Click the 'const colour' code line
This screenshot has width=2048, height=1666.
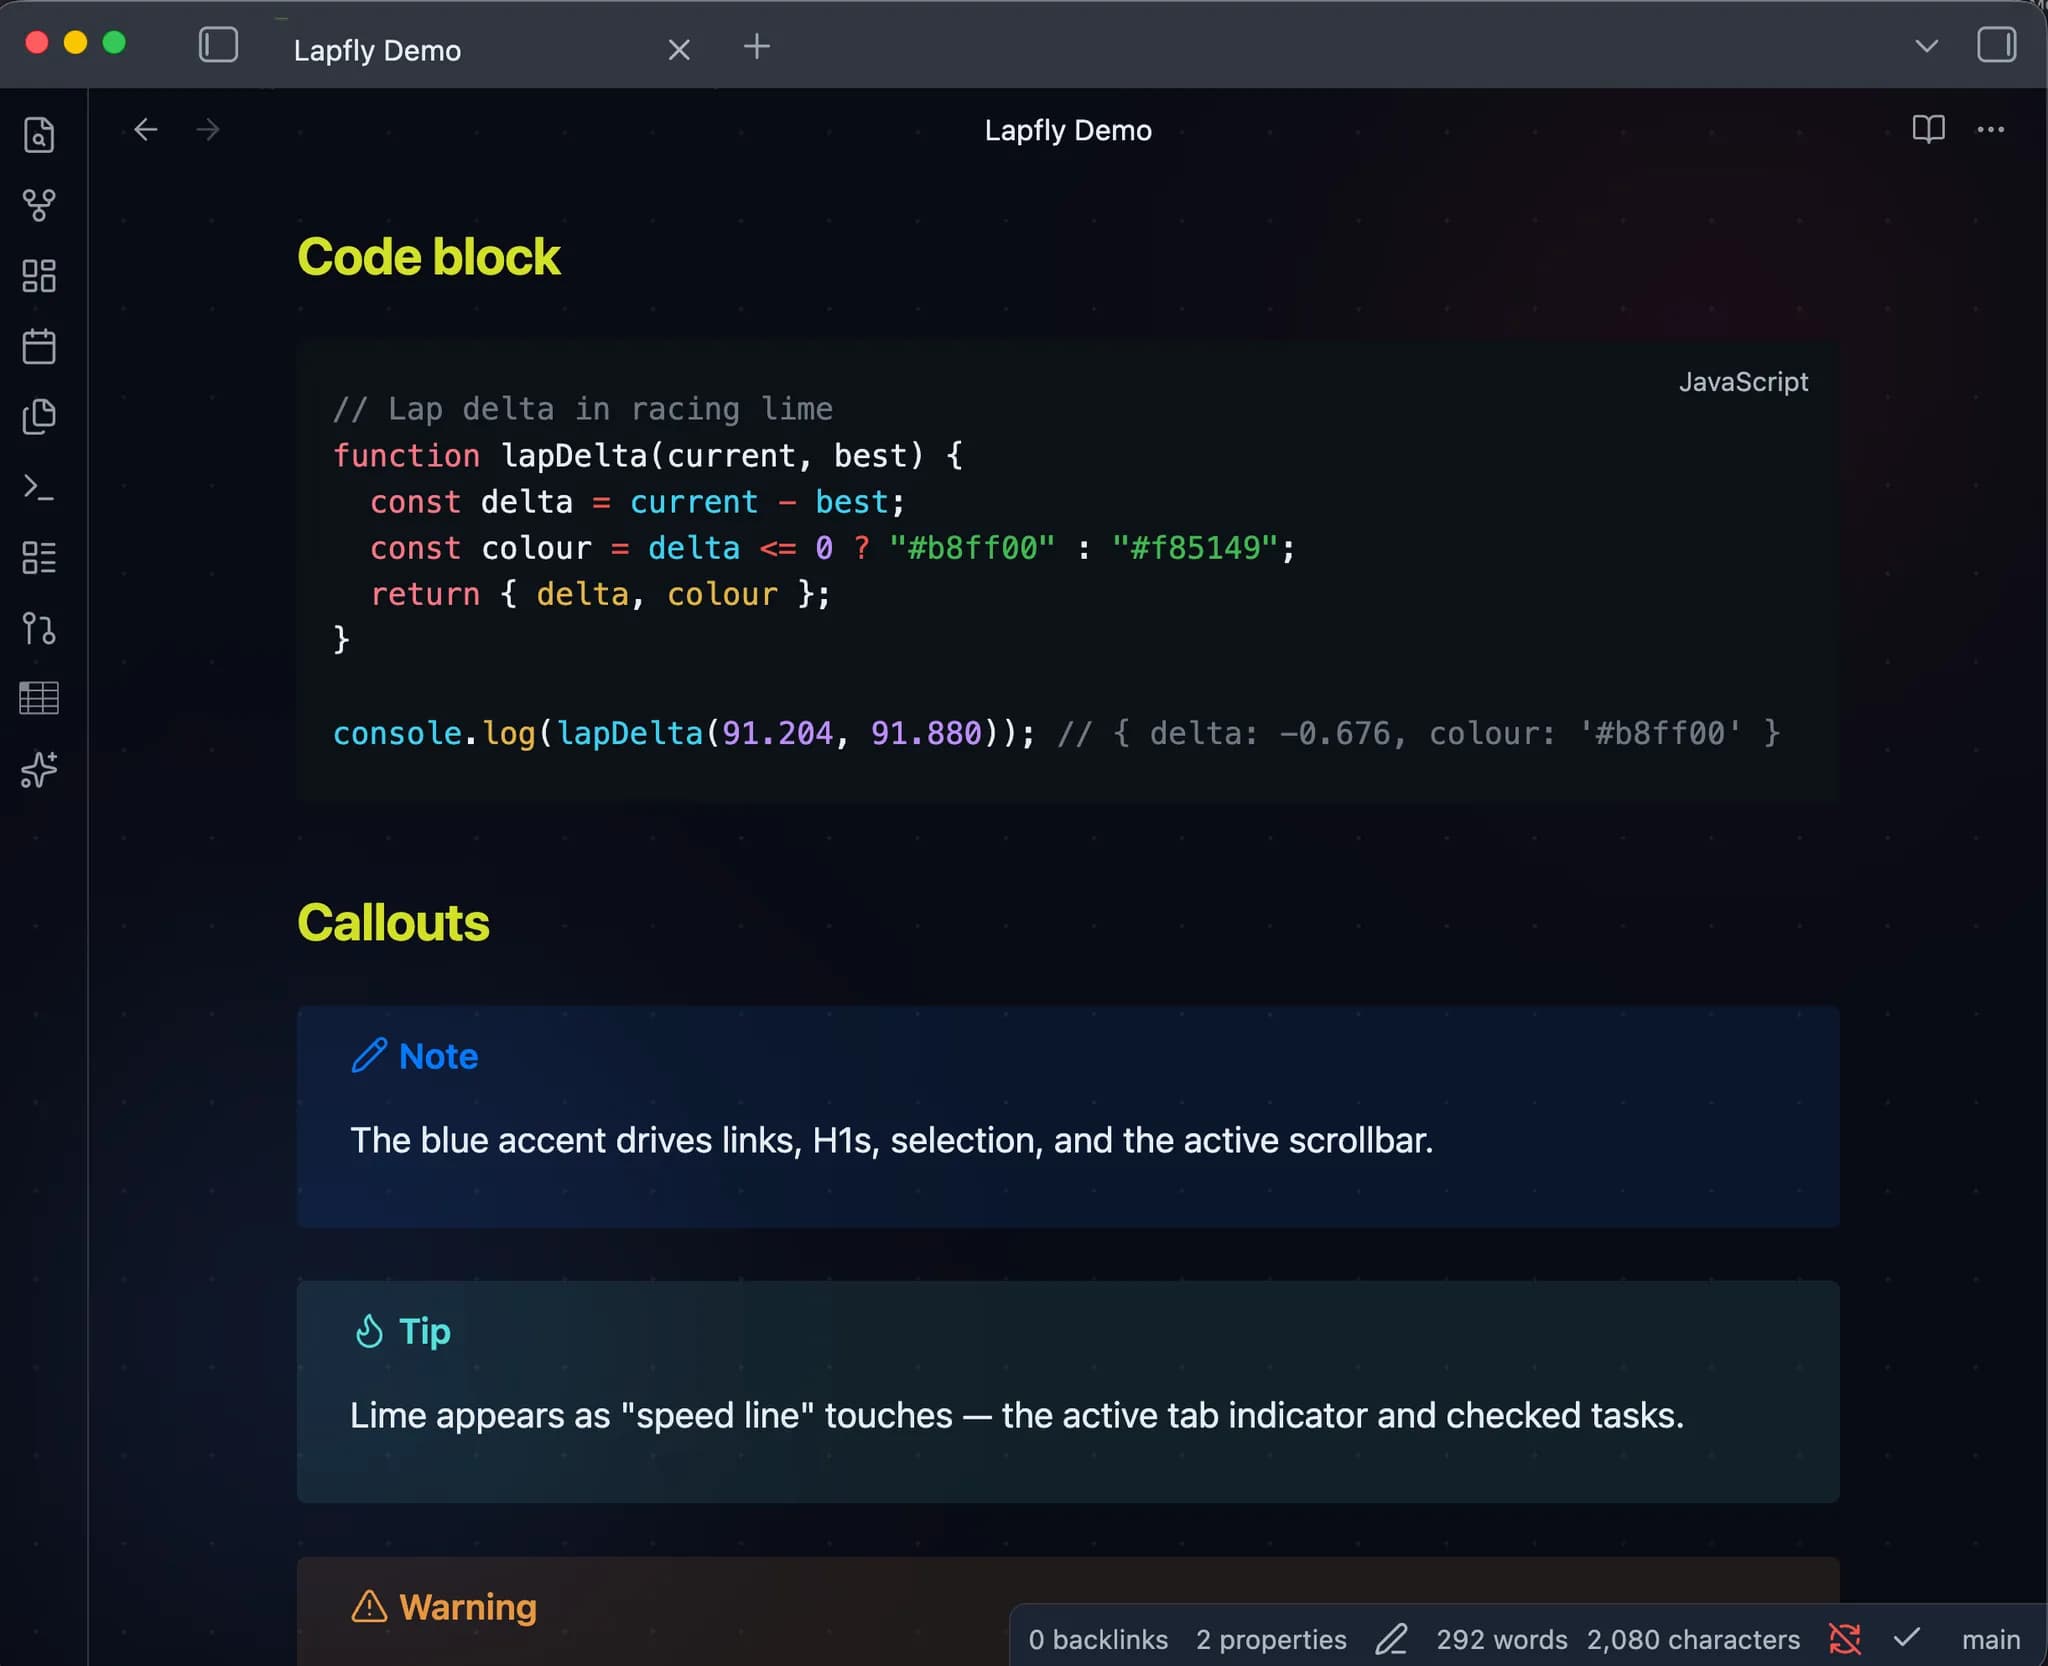[832, 548]
